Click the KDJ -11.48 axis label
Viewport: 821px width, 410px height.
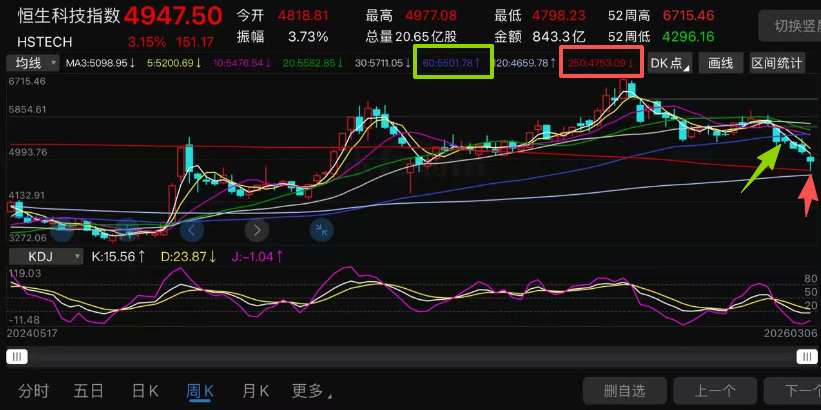pyautogui.click(x=24, y=320)
